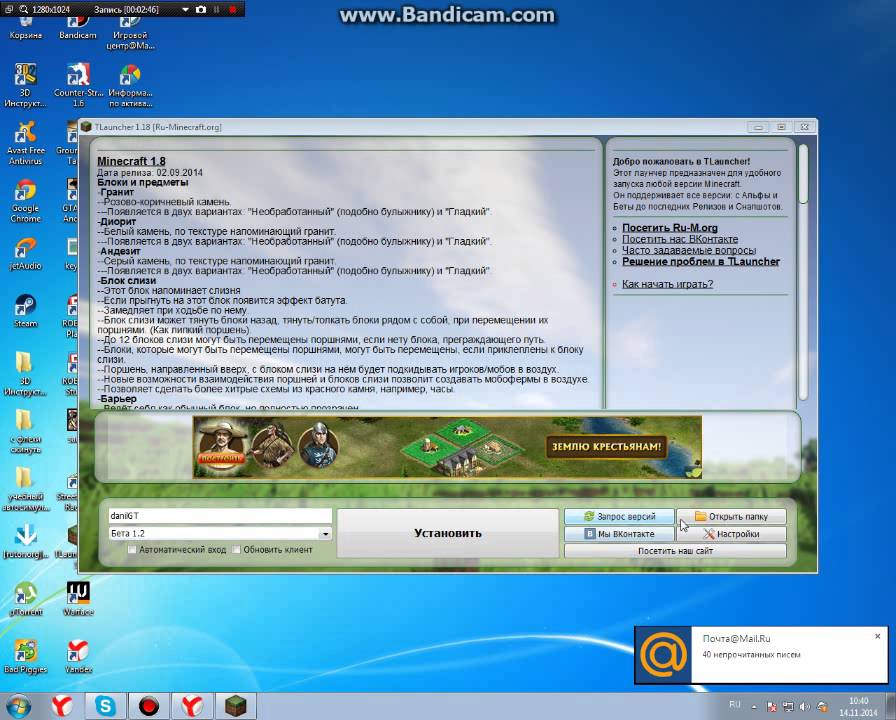
Task: Open jetAudio desktop shortcut
Action: tap(25, 253)
